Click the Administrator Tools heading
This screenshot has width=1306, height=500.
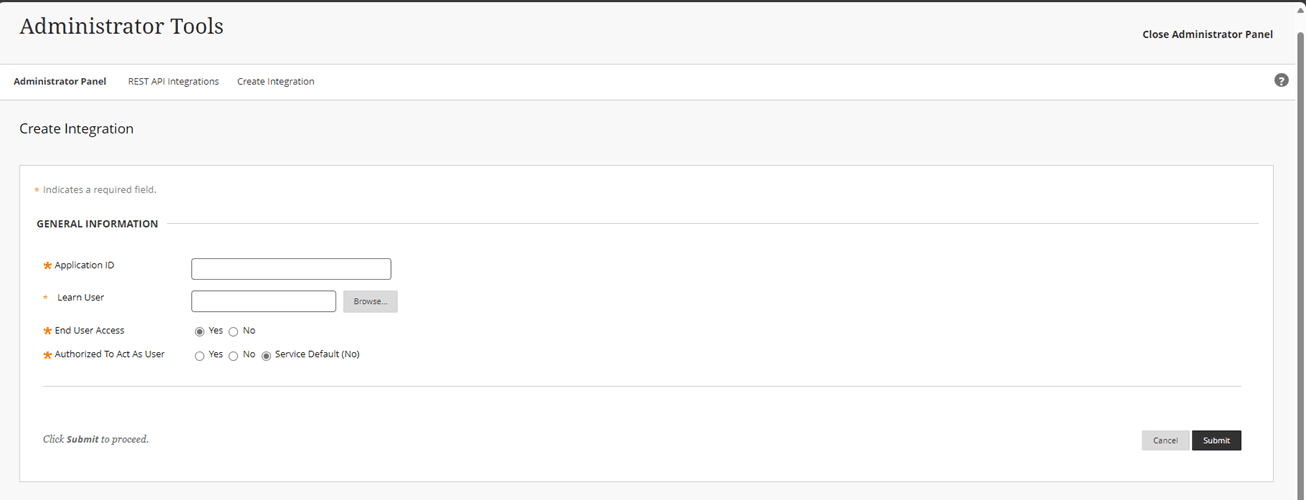click(x=121, y=27)
